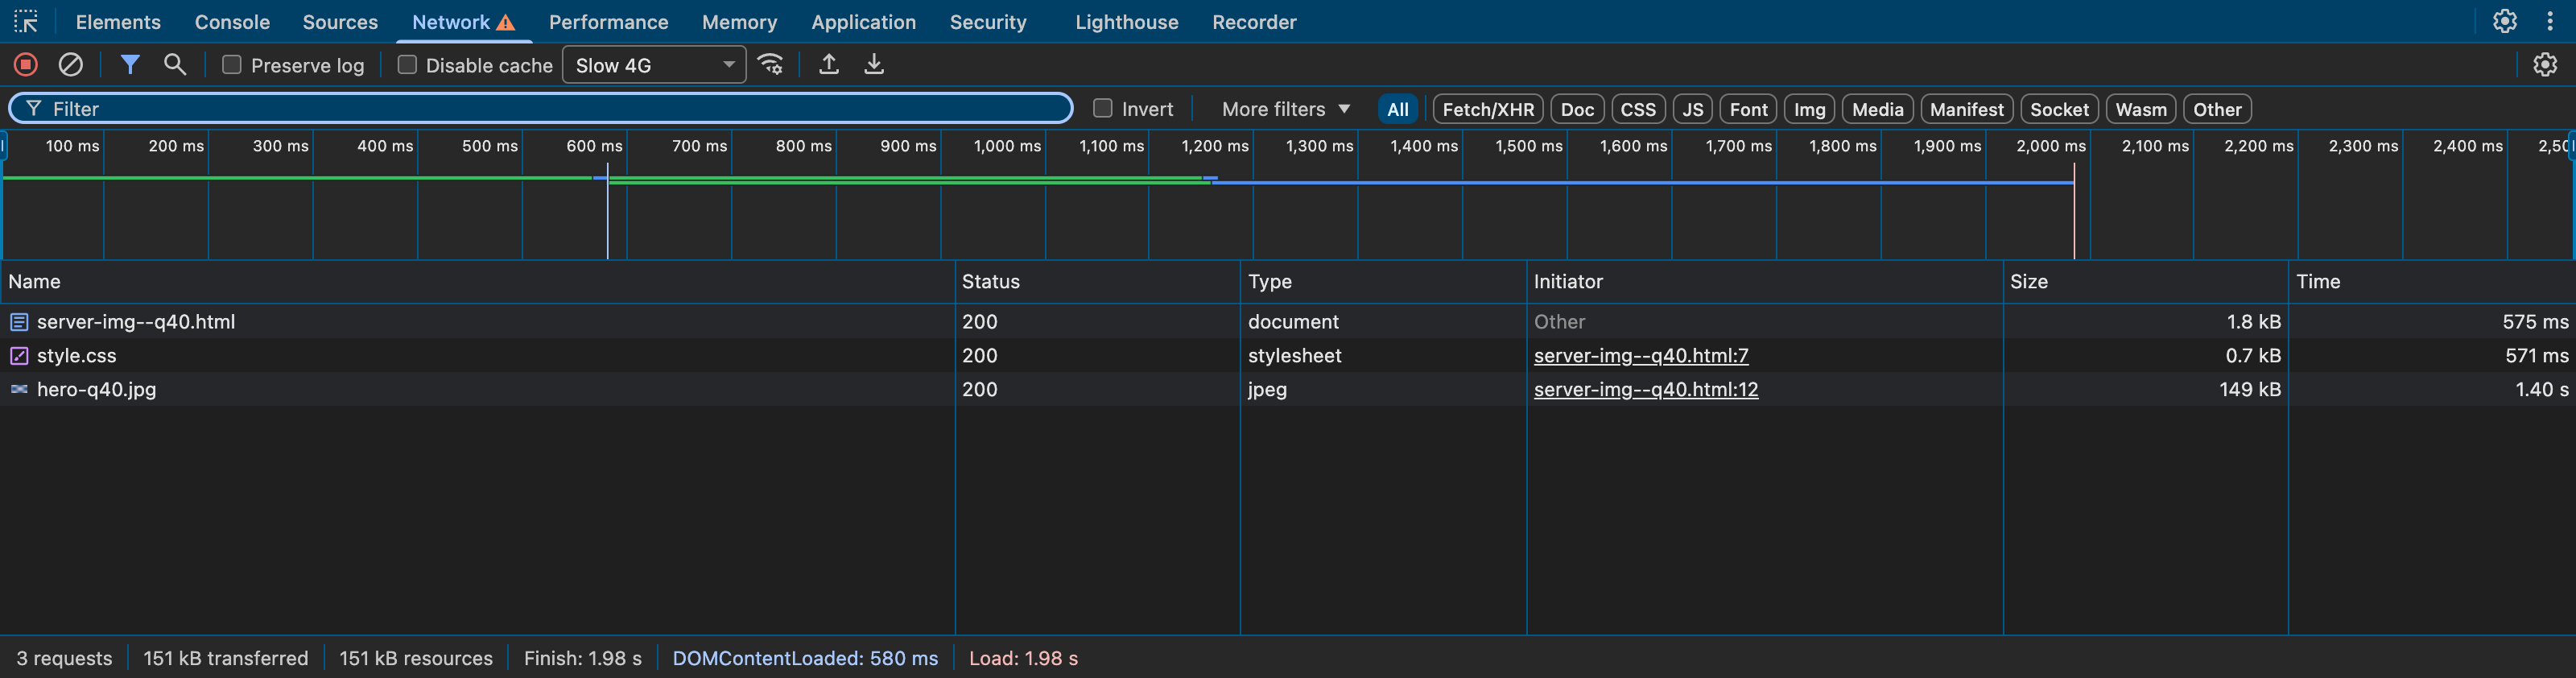Switch to the Elements tab
This screenshot has width=2576, height=678.
click(118, 22)
